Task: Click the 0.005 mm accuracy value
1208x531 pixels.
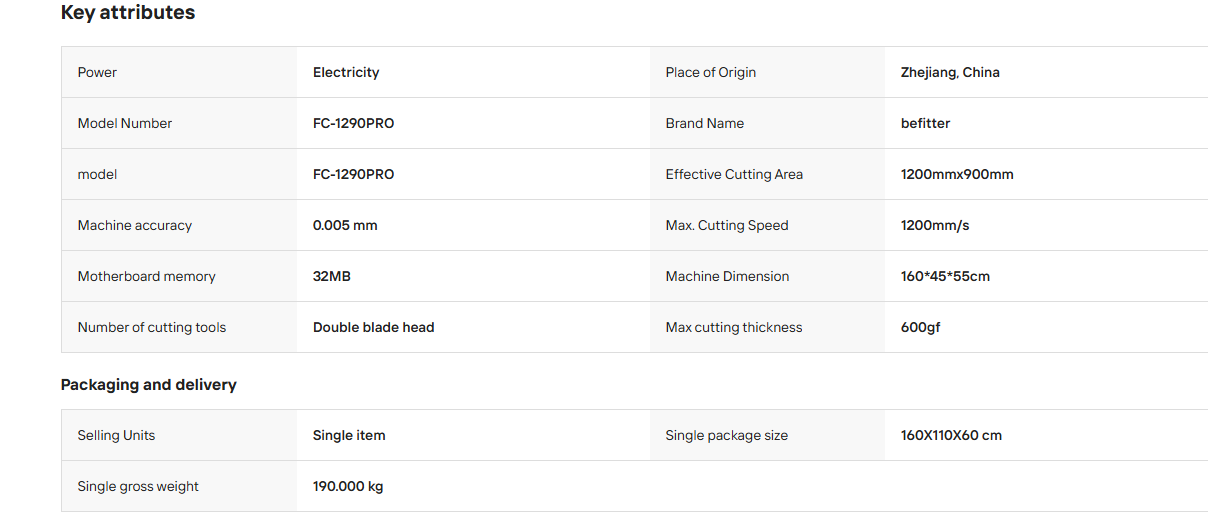Action: click(345, 225)
